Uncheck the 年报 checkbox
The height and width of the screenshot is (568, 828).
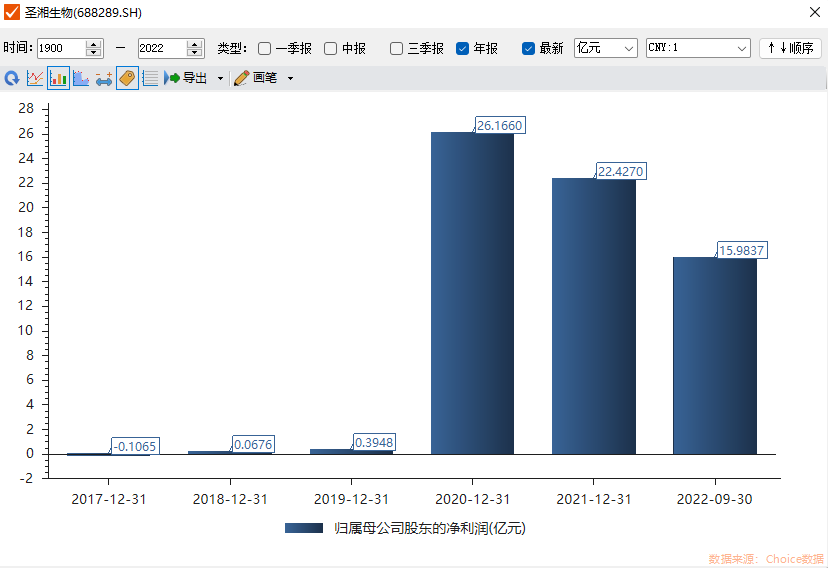coord(463,48)
